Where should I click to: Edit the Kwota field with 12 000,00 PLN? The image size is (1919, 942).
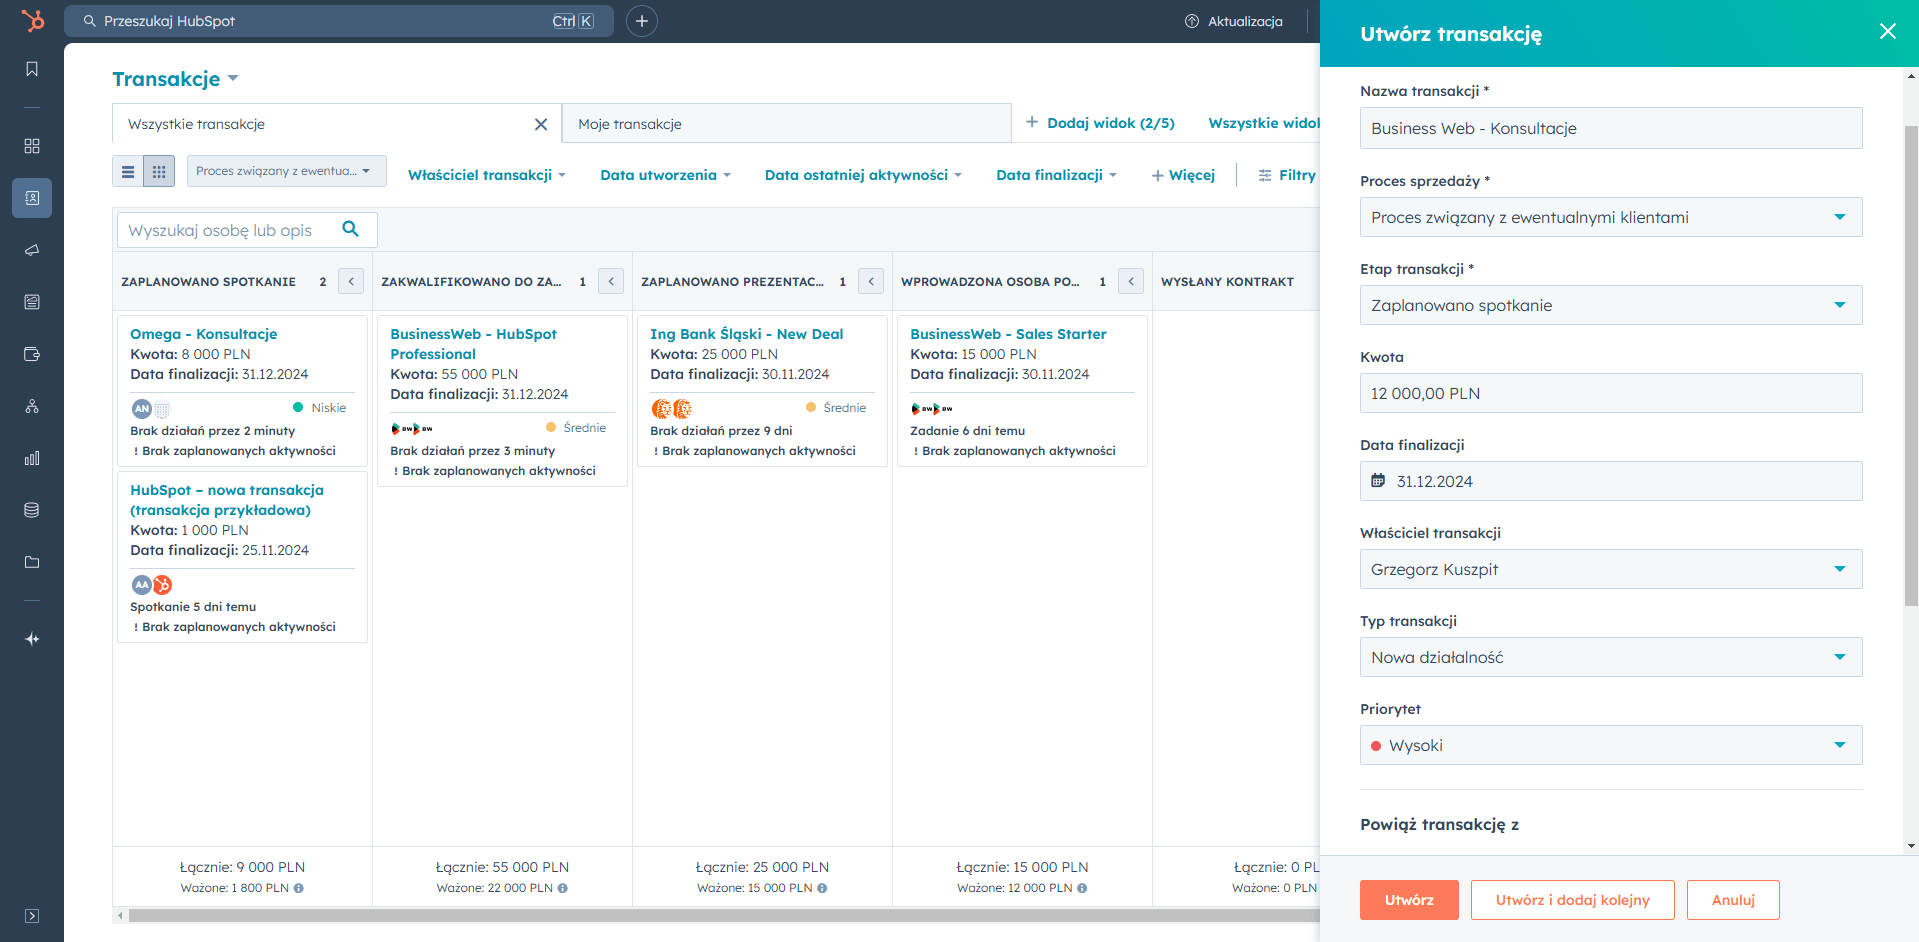[x=1611, y=393]
